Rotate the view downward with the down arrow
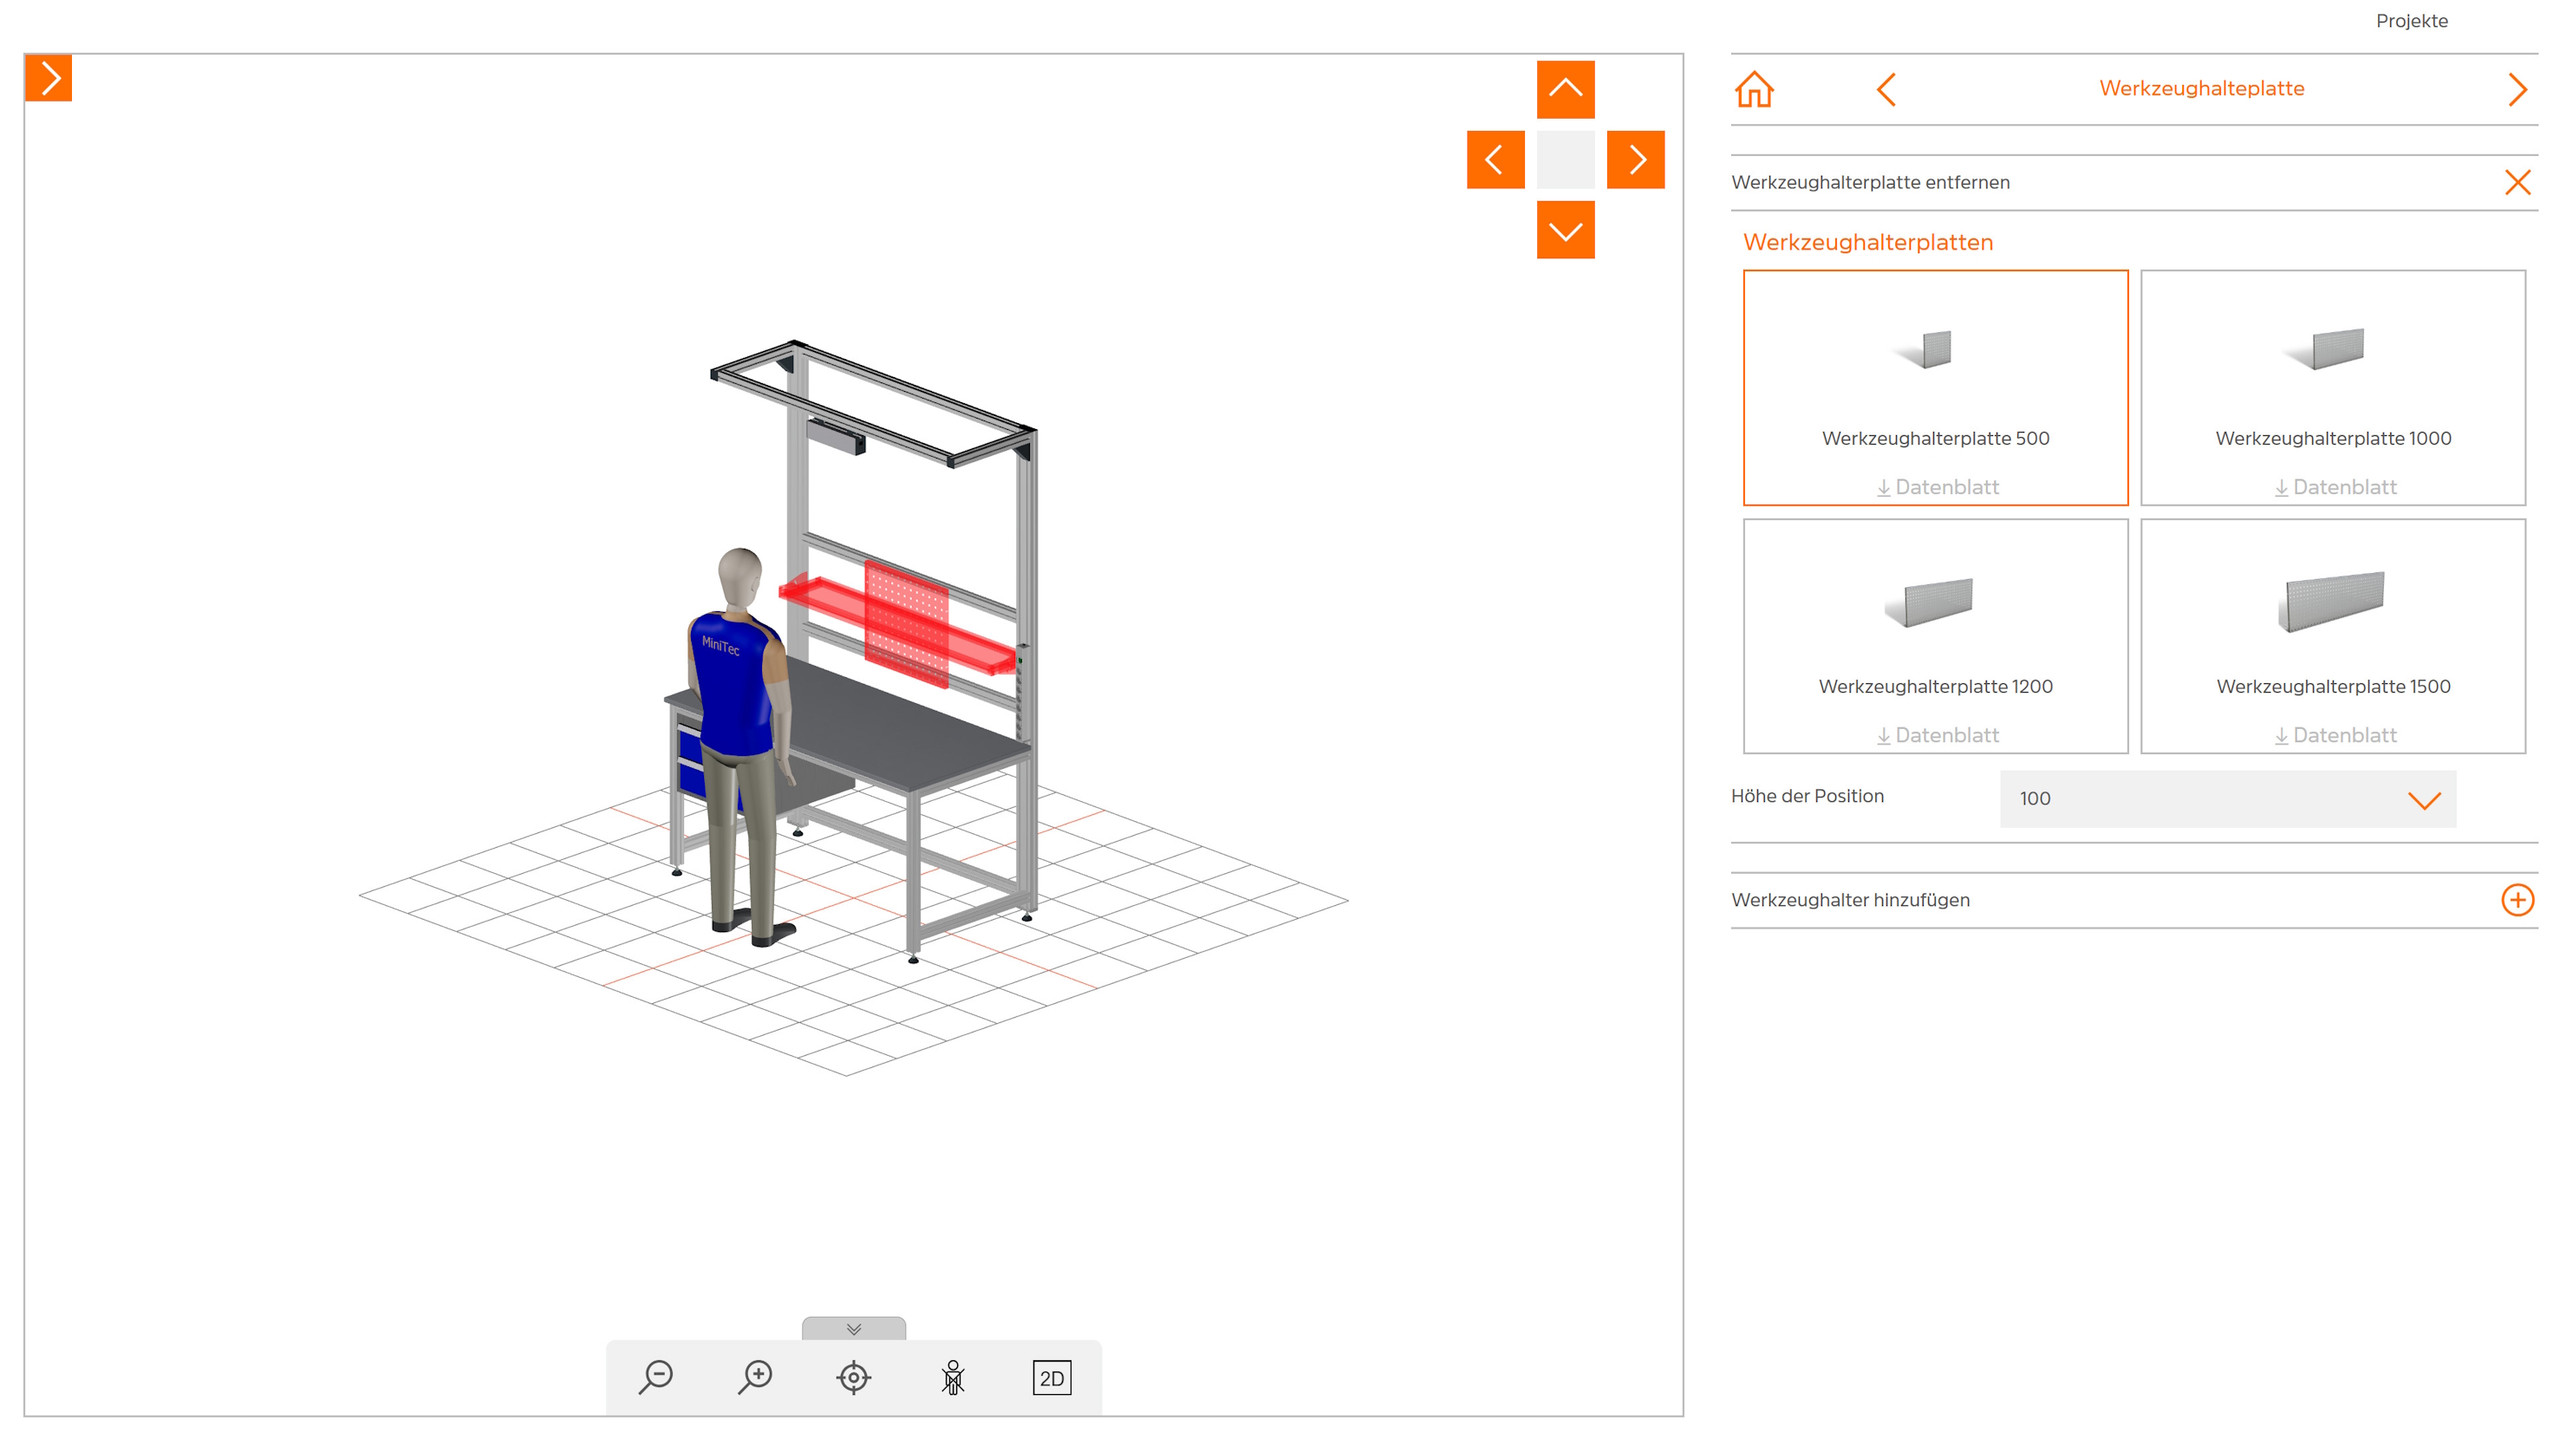 click(1565, 230)
